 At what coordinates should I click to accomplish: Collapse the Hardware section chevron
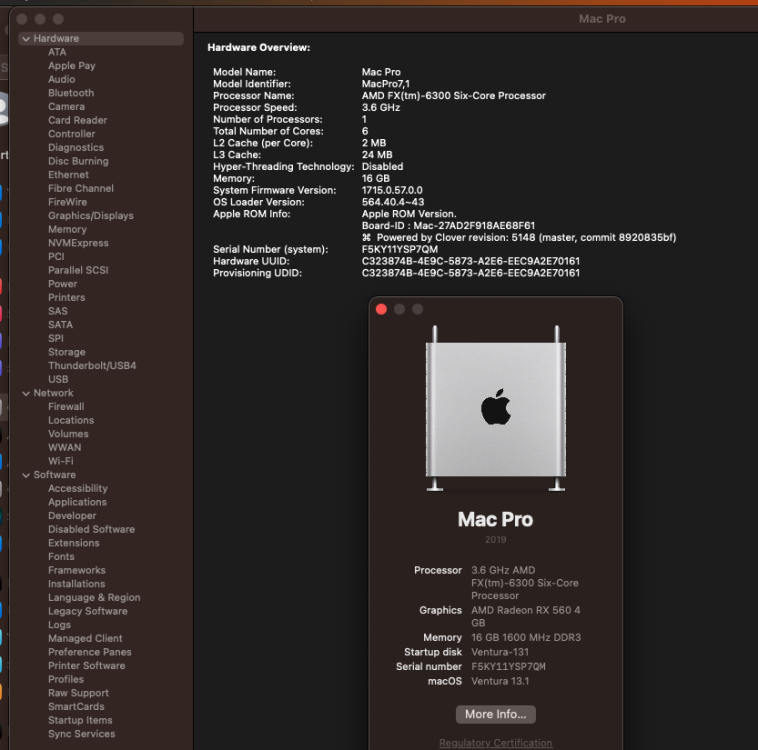click(x=26, y=39)
